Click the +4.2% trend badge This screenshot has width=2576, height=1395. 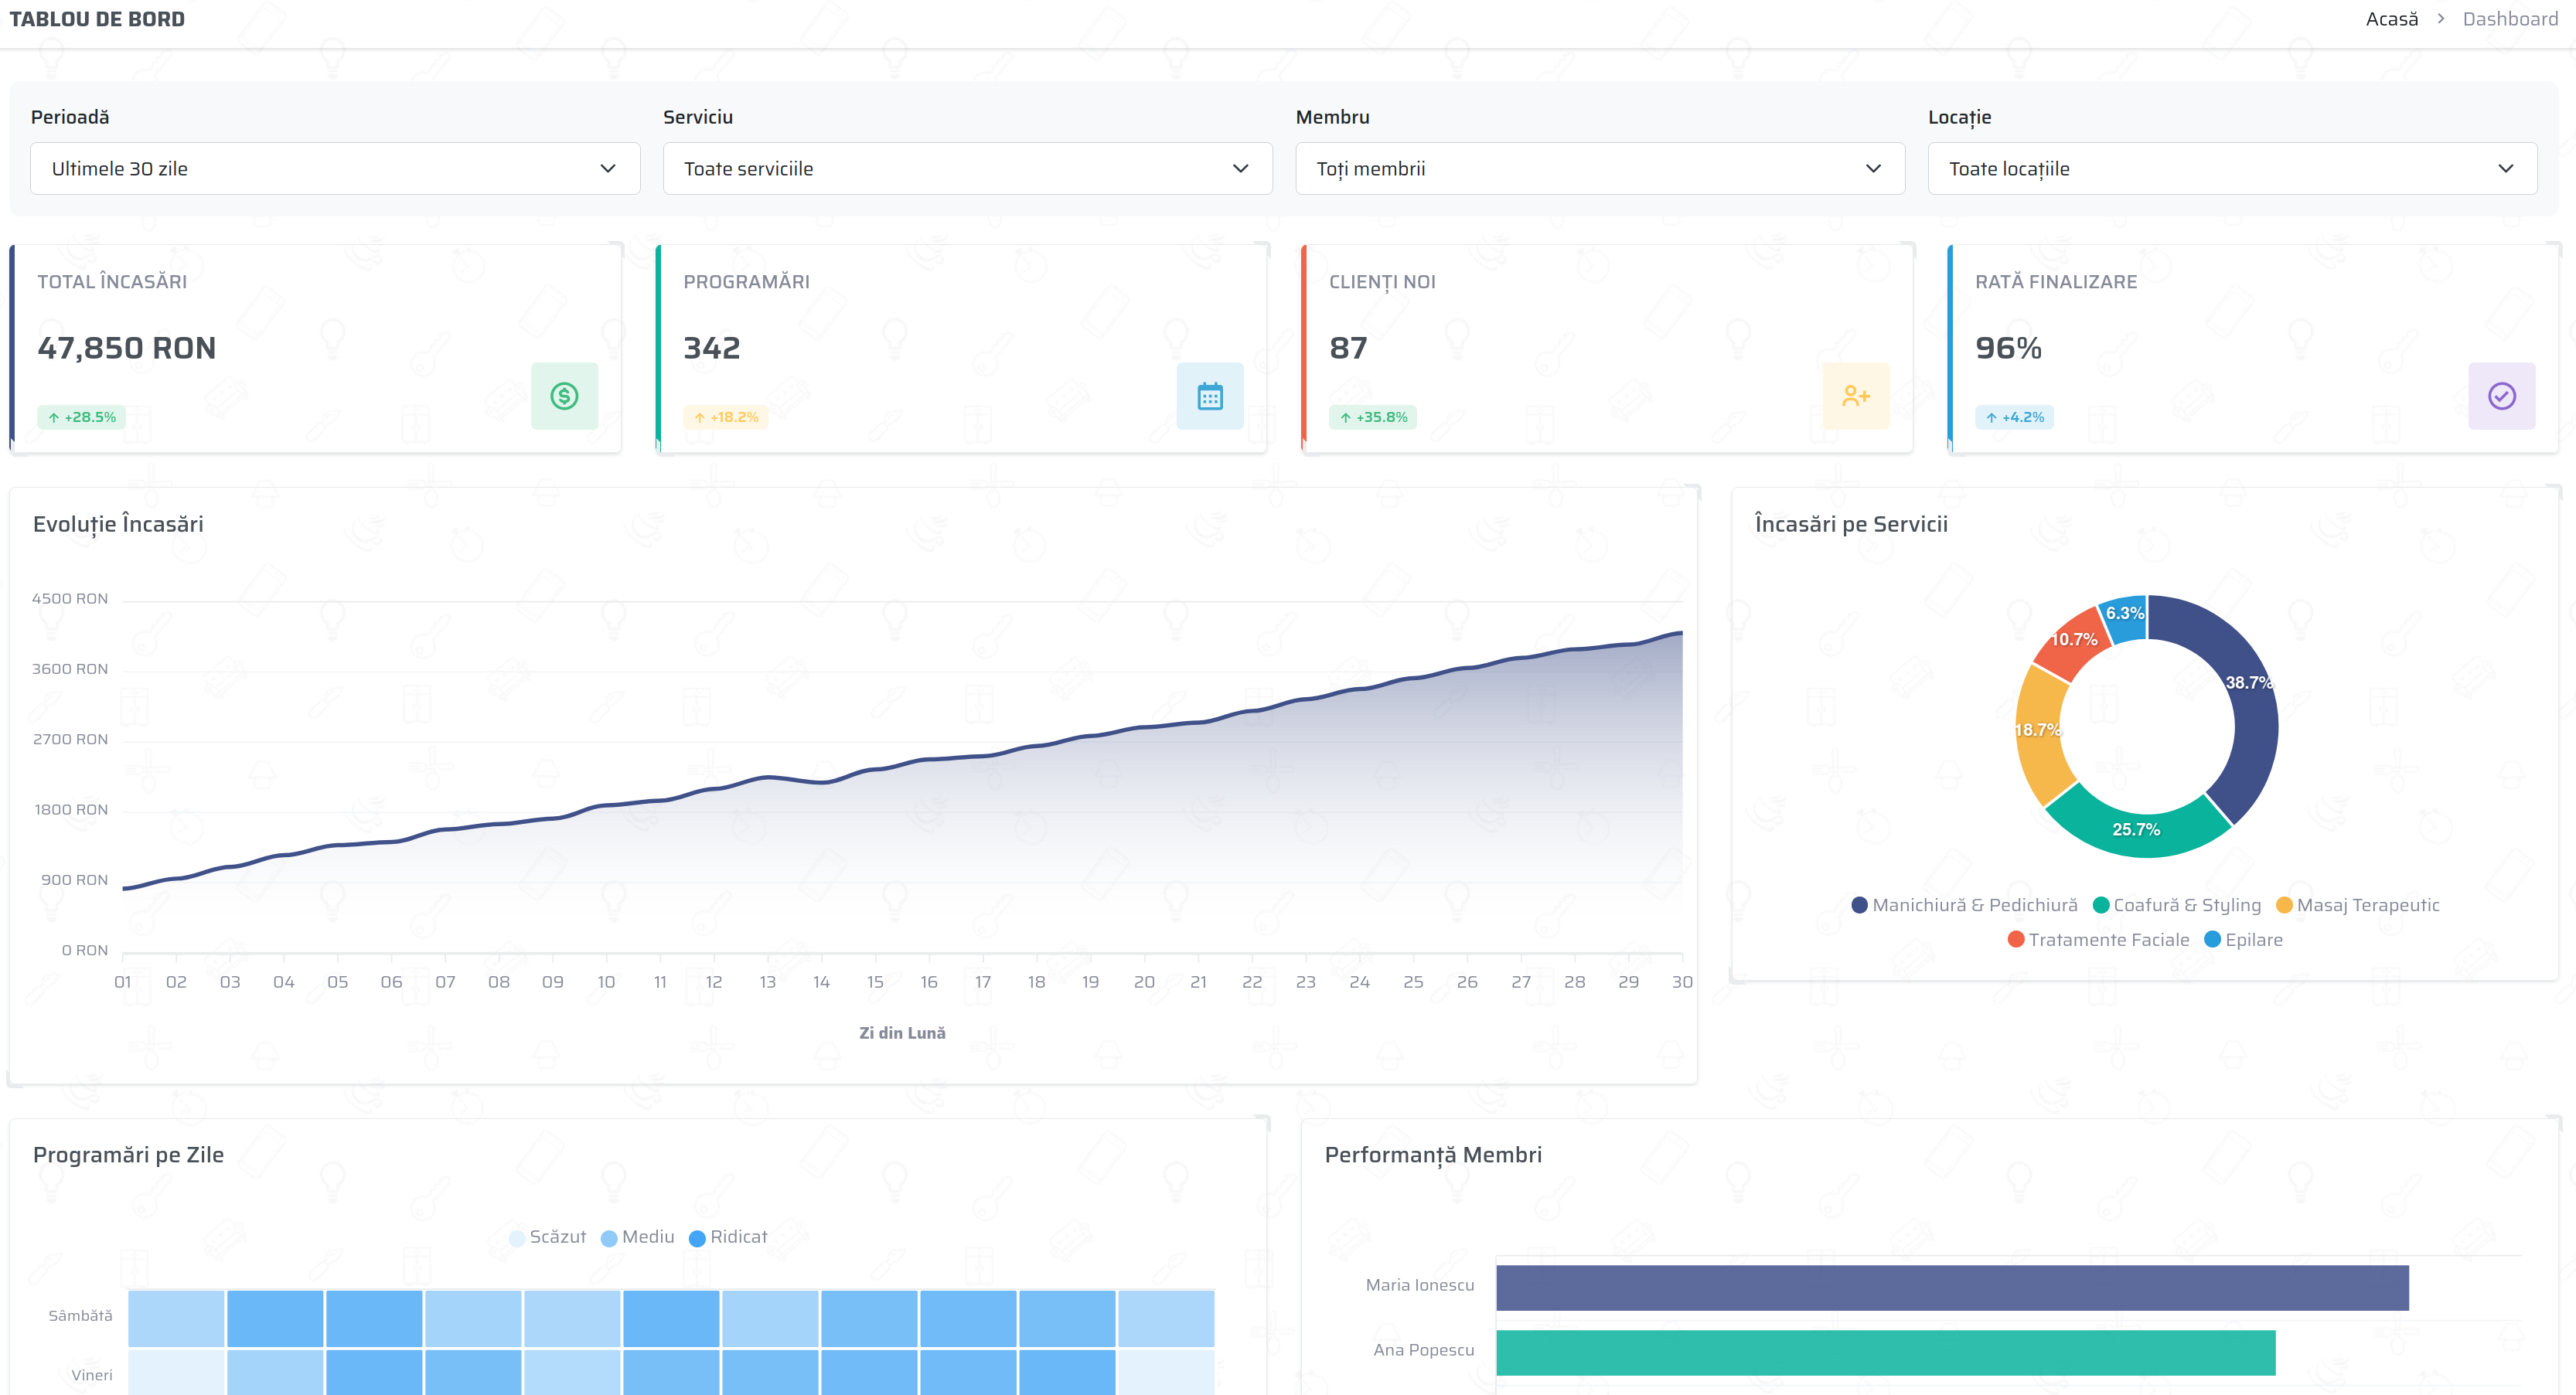[2014, 417]
